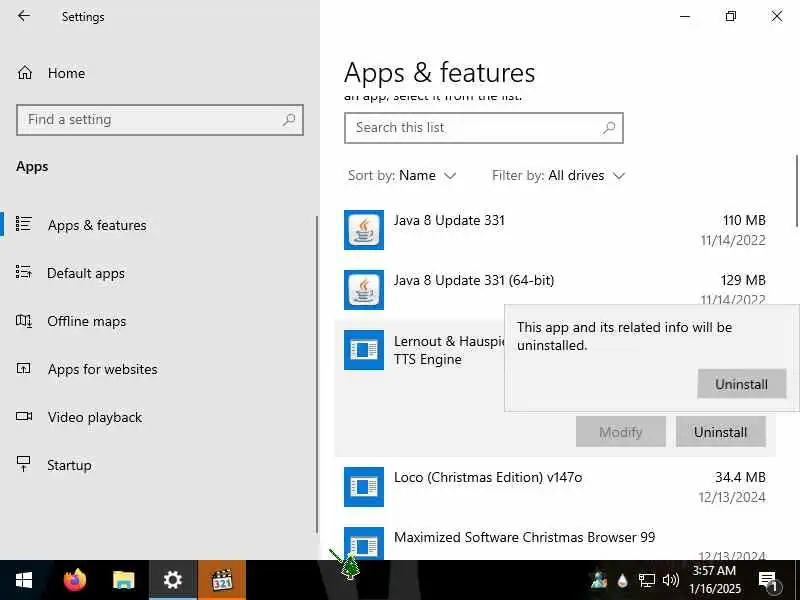Click the Home house icon

click(x=24, y=73)
